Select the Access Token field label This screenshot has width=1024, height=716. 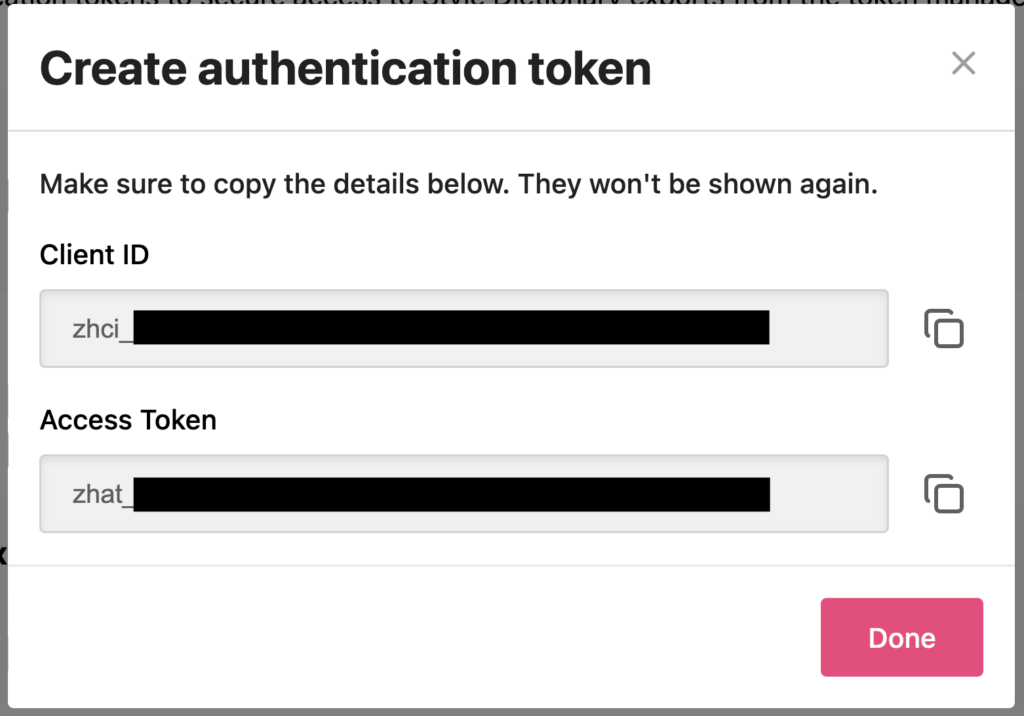(128, 420)
